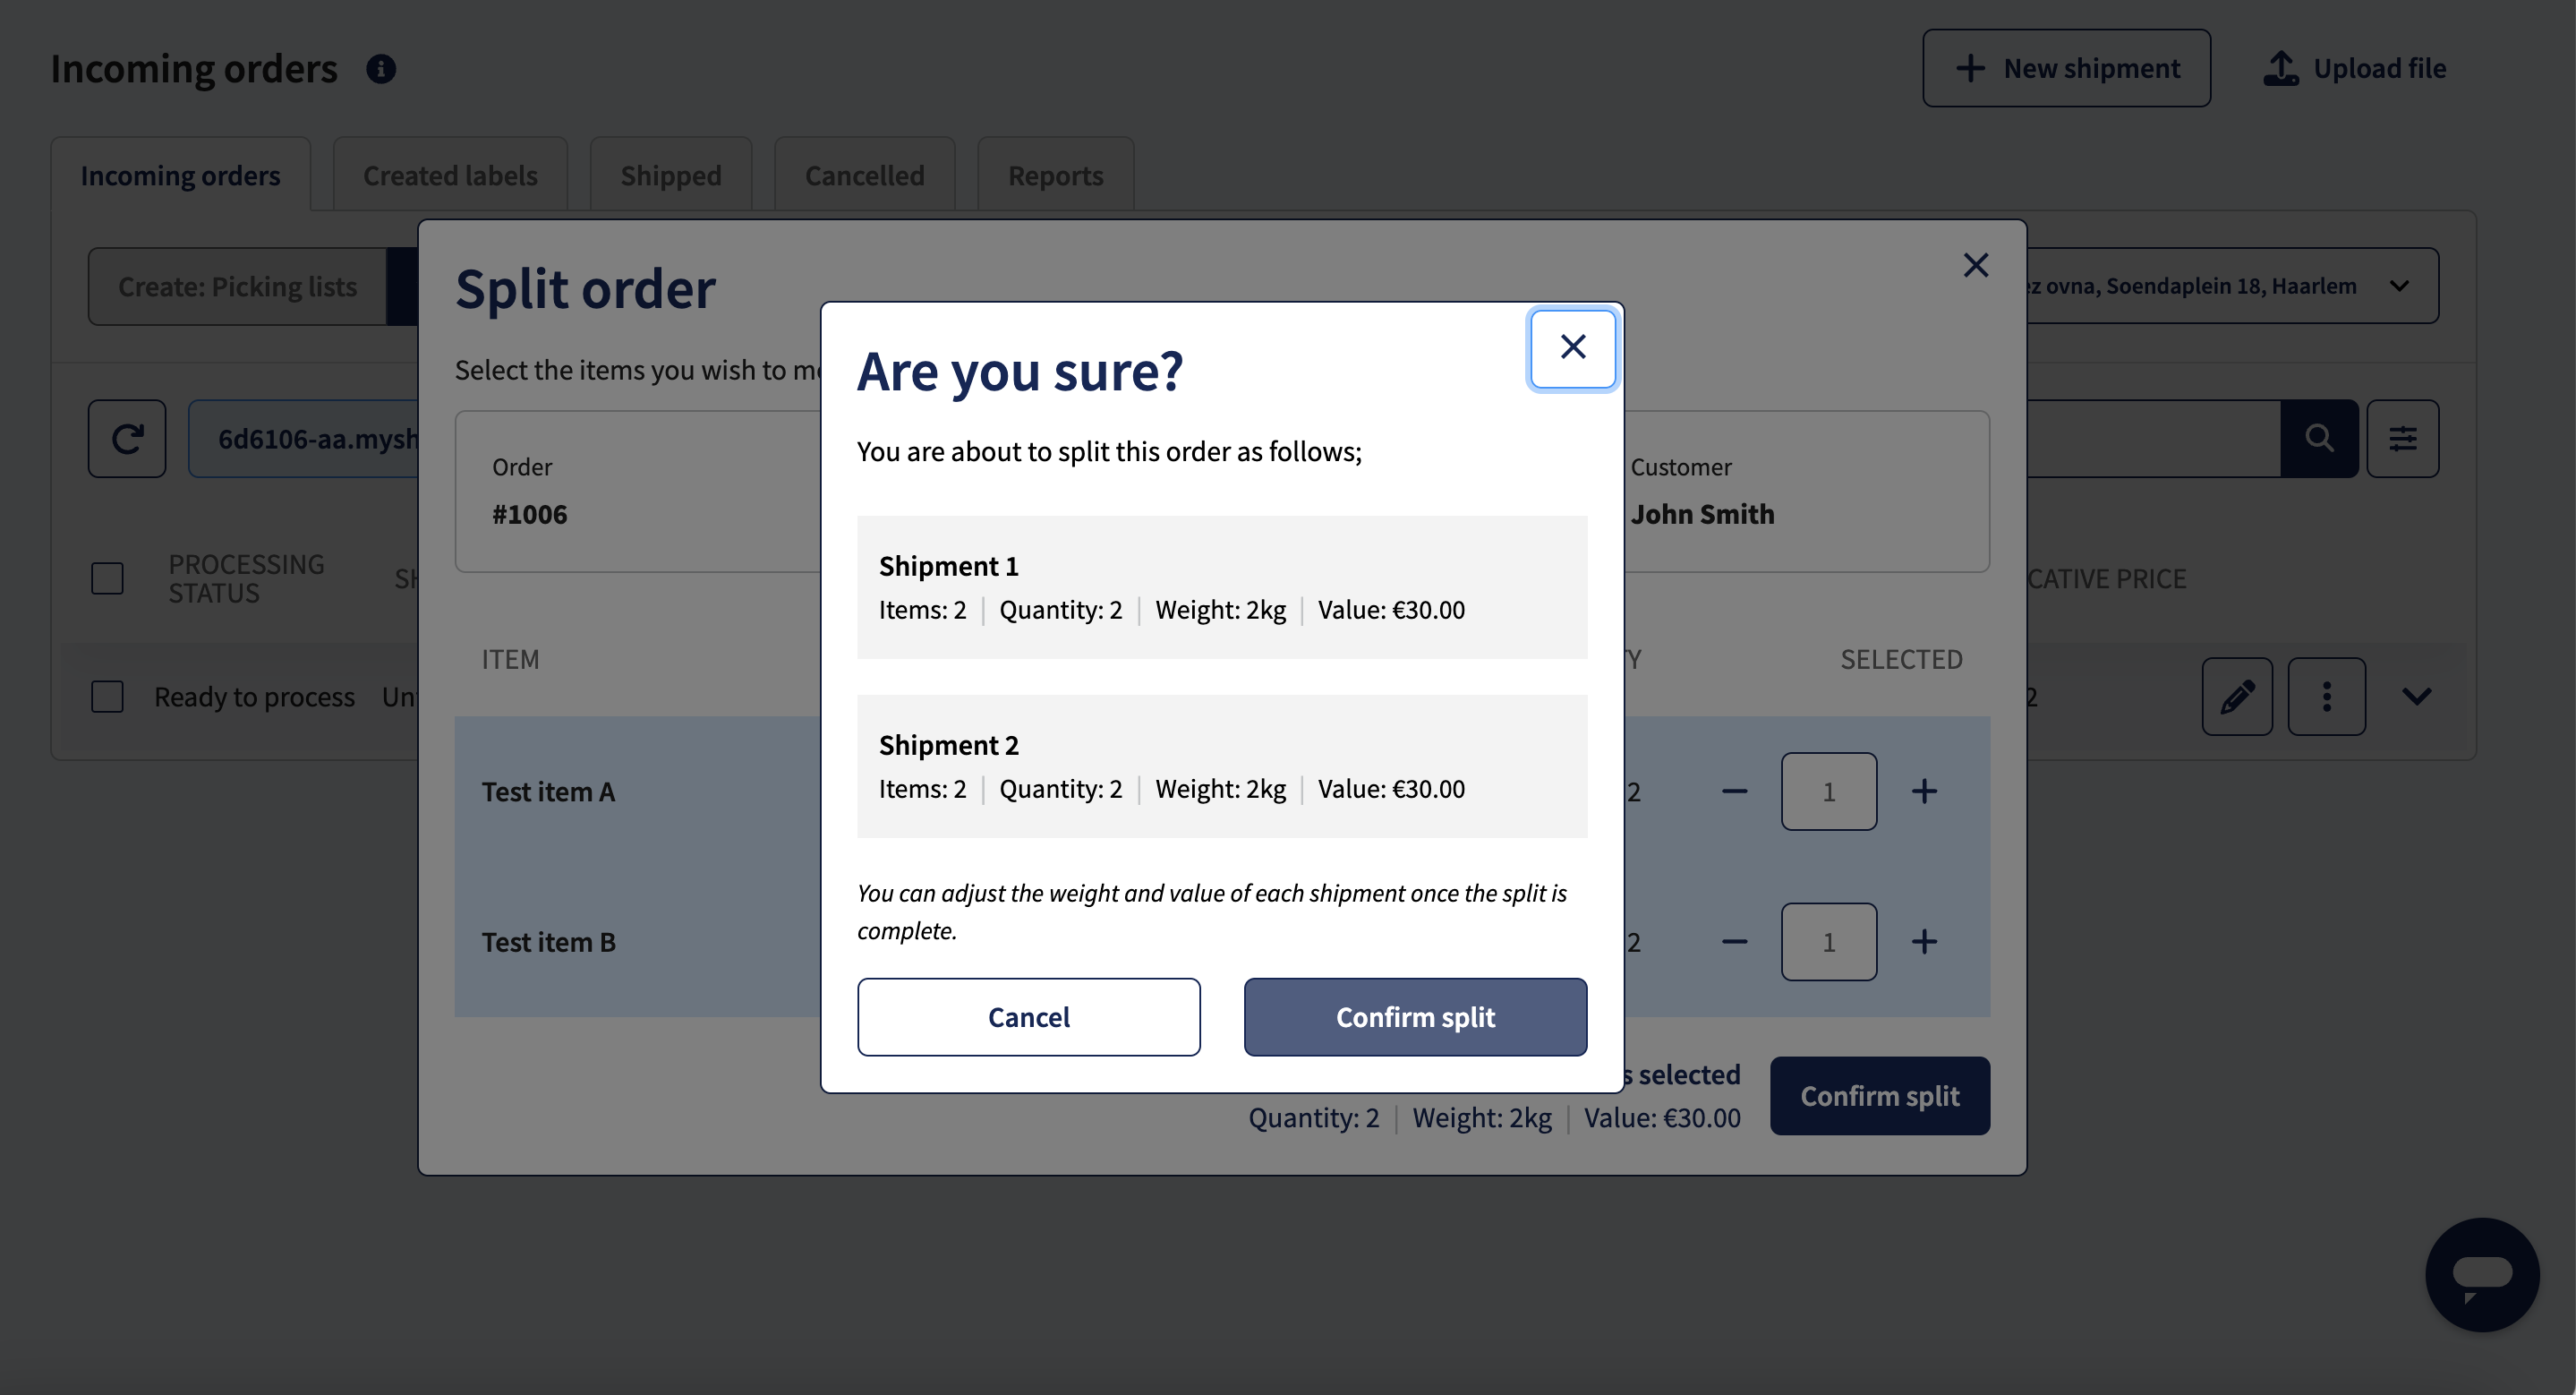2576x1395 pixels.
Task: Toggle the select-all orders checkbox
Action: click(107, 578)
